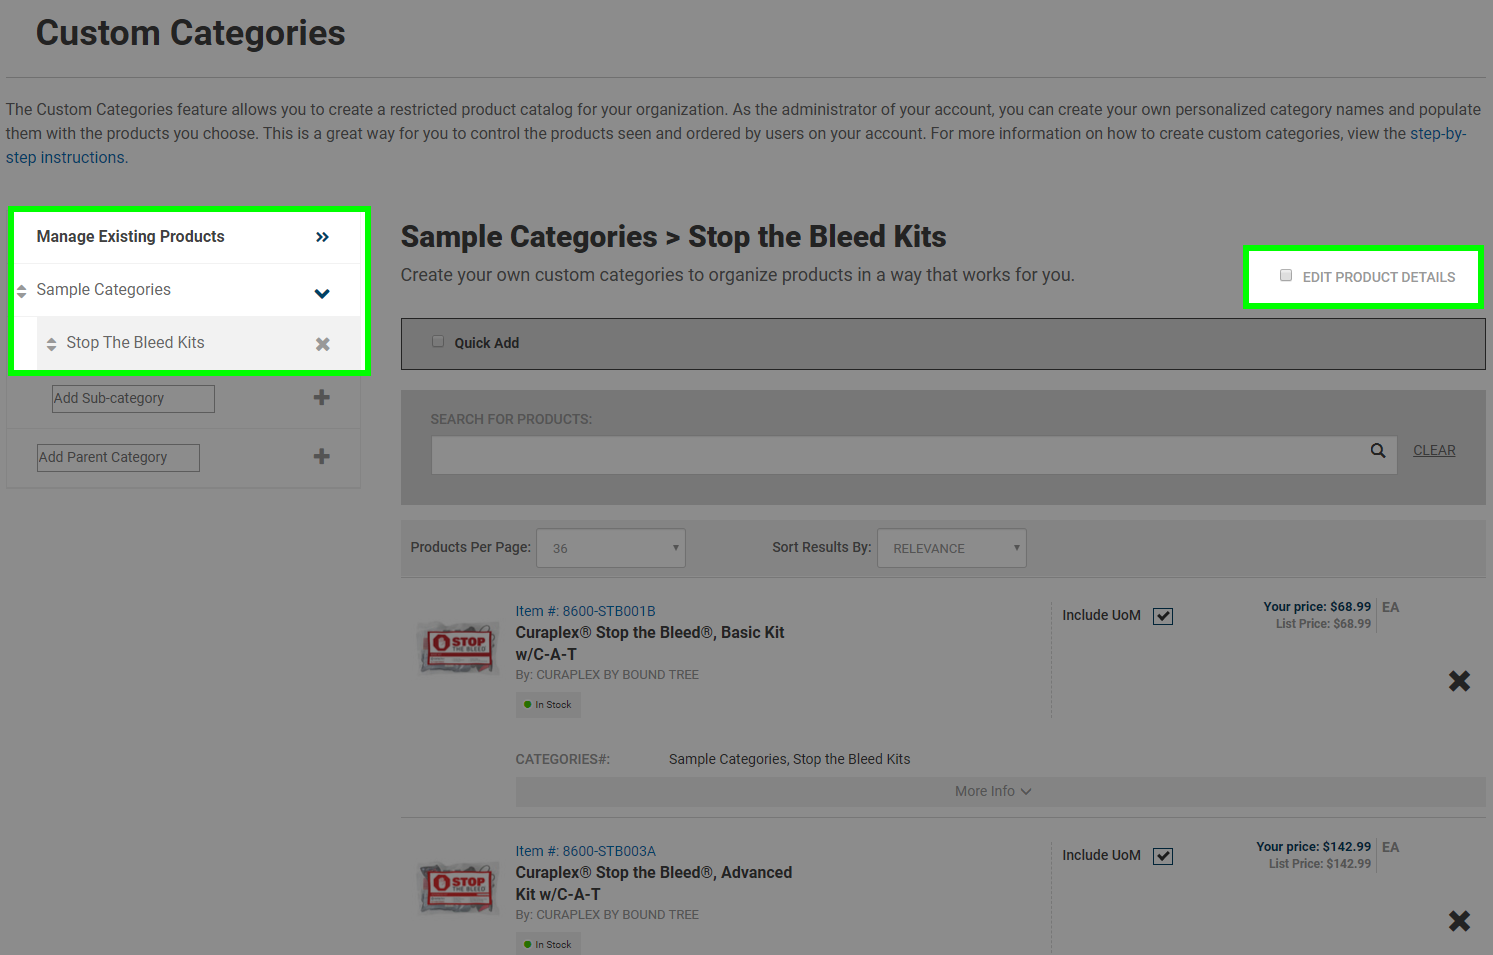The image size is (1493, 955).
Task: Open the Manage Existing Products menu item
Action: click(131, 237)
